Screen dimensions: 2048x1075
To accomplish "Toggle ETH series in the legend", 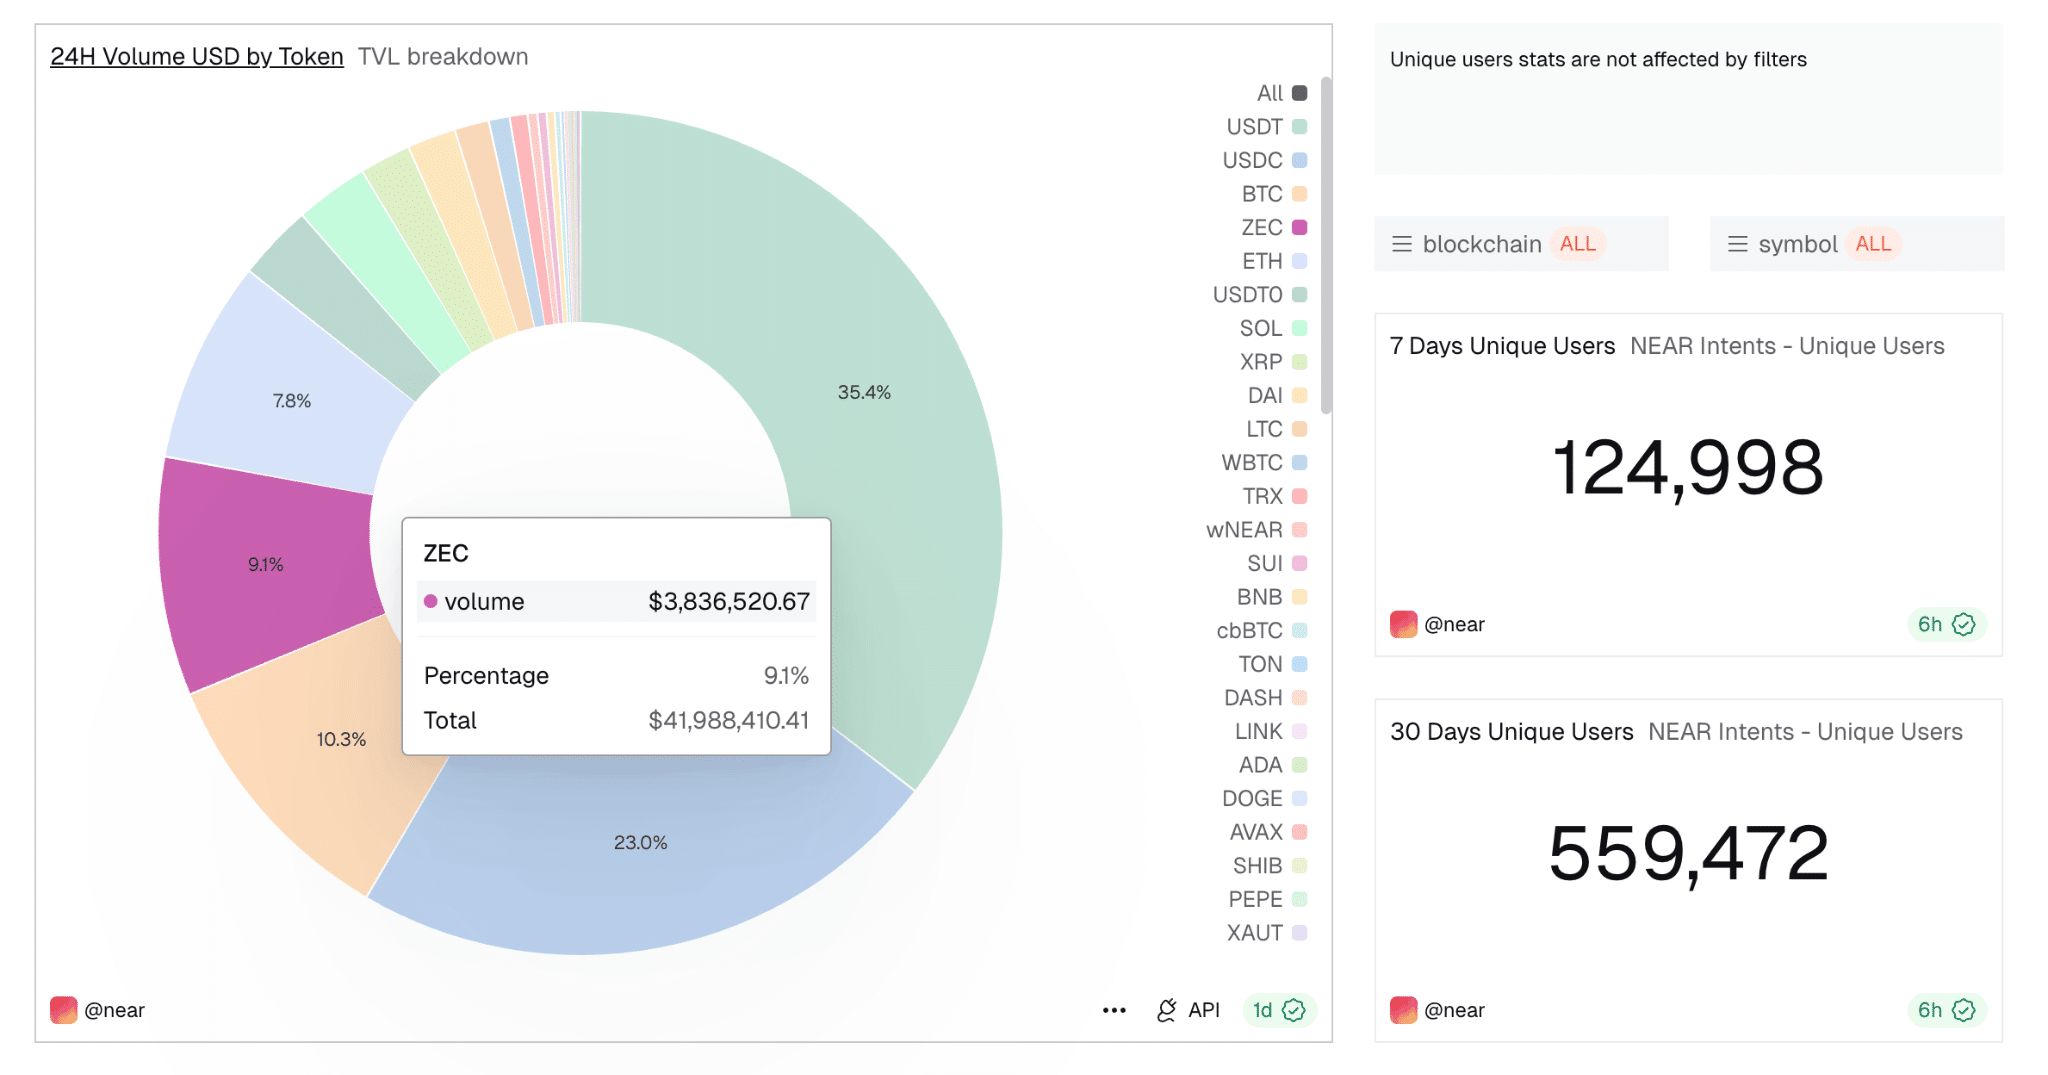I will coord(1275,261).
